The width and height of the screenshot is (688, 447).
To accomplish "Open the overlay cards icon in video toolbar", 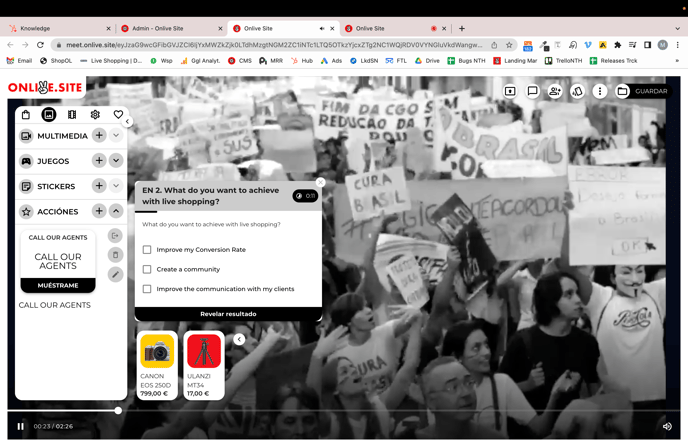I will 577,91.
